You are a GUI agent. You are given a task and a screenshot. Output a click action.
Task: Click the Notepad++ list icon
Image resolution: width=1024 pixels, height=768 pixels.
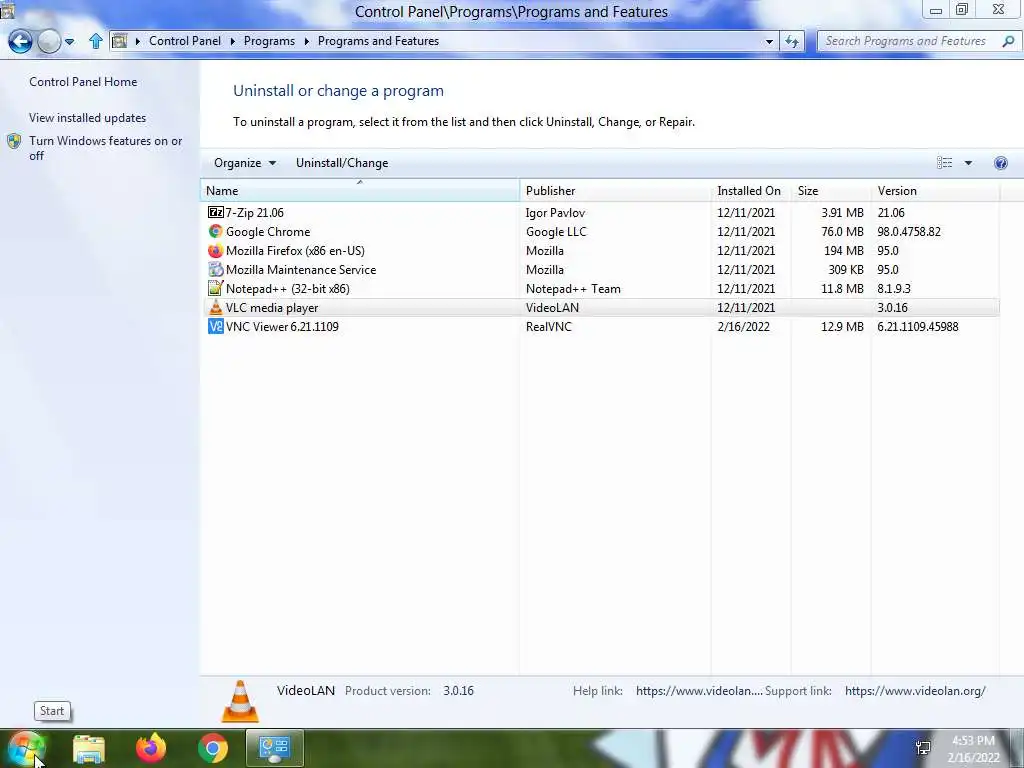[216, 288]
